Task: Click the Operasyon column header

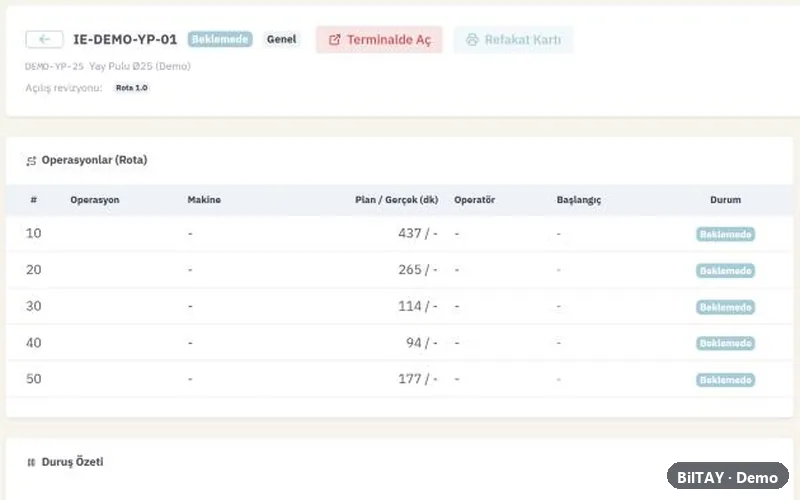Action: pyautogui.click(x=95, y=200)
